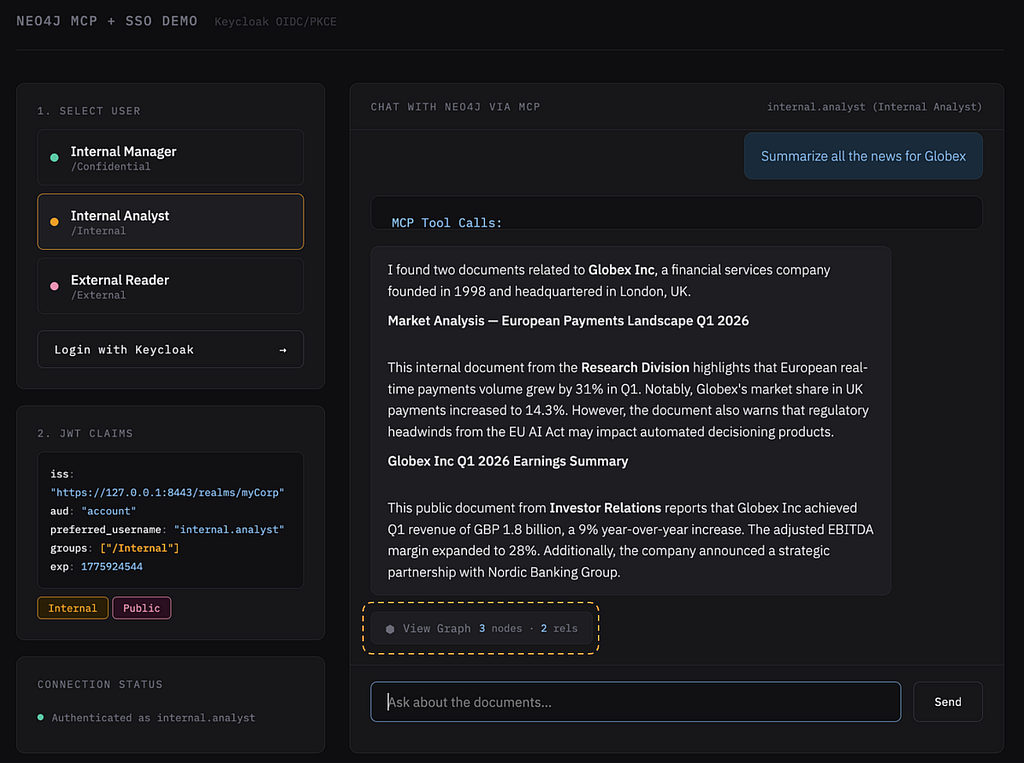Click the green connection status dot
This screenshot has width=1024, height=763.
(40, 717)
